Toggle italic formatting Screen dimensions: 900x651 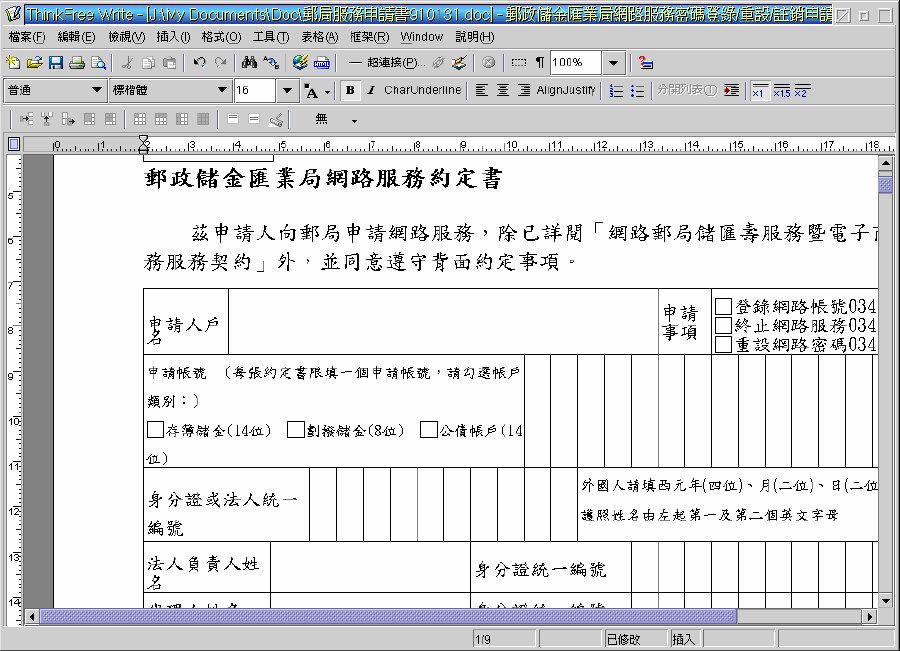pyautogui.click(x=371, y=91)
